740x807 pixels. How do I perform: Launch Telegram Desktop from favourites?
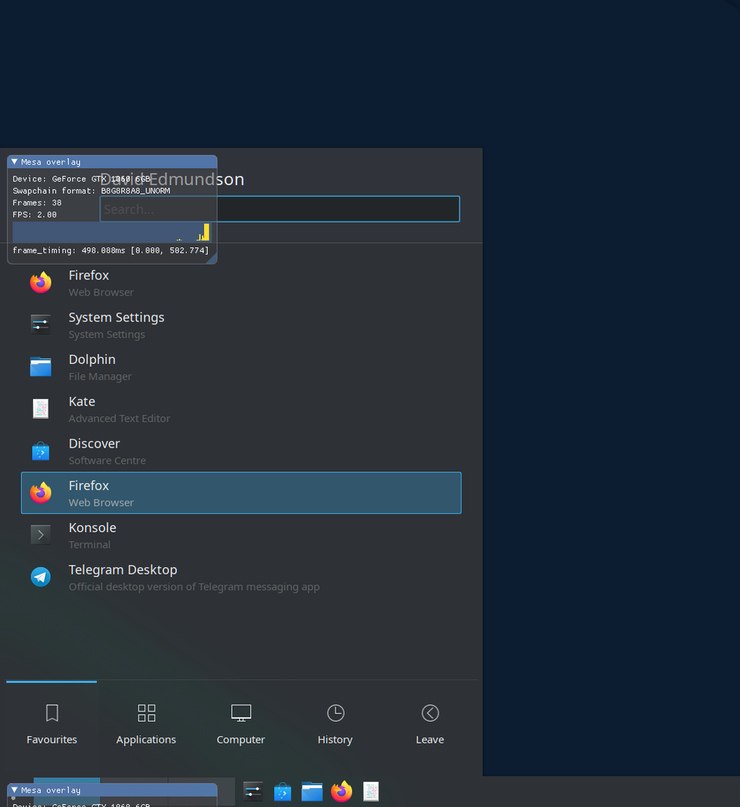pos(241,577)
